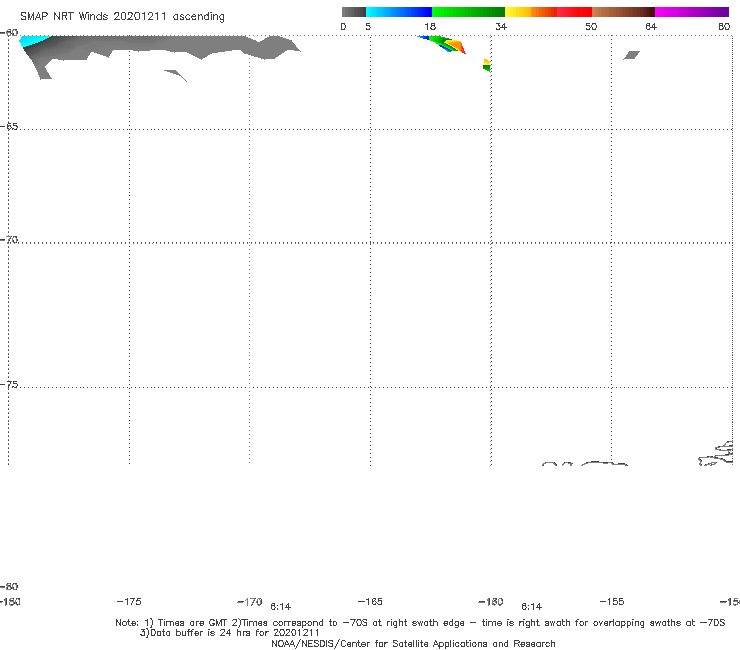Click the yellow-orange-red segment of the colorbar
The height and width of the screenshot is (650, 740).
pyautogui.click(x=548, y=12)
